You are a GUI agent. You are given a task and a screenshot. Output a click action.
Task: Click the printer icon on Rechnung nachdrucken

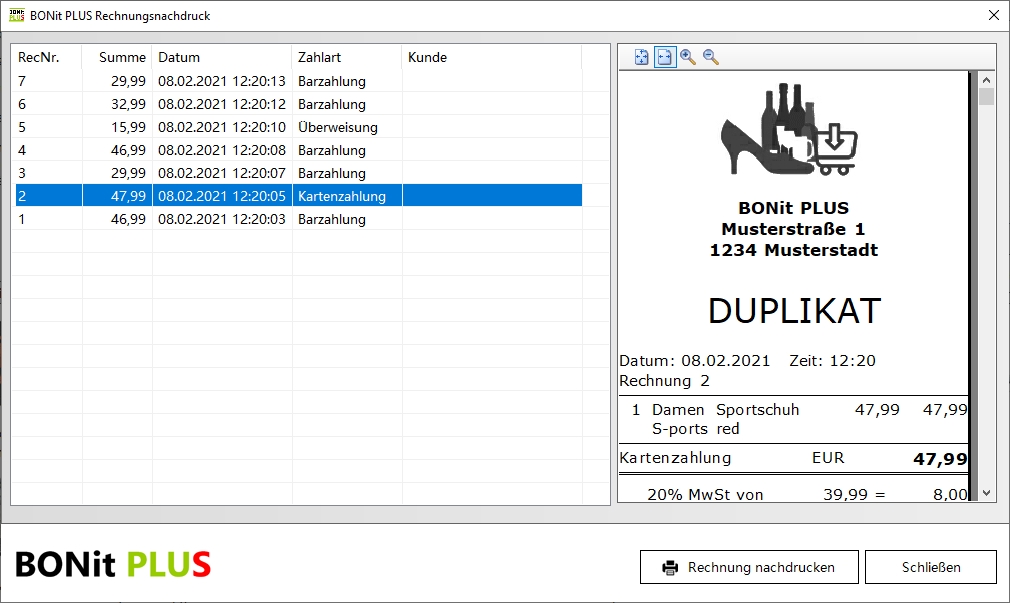[x=670, y=568]
